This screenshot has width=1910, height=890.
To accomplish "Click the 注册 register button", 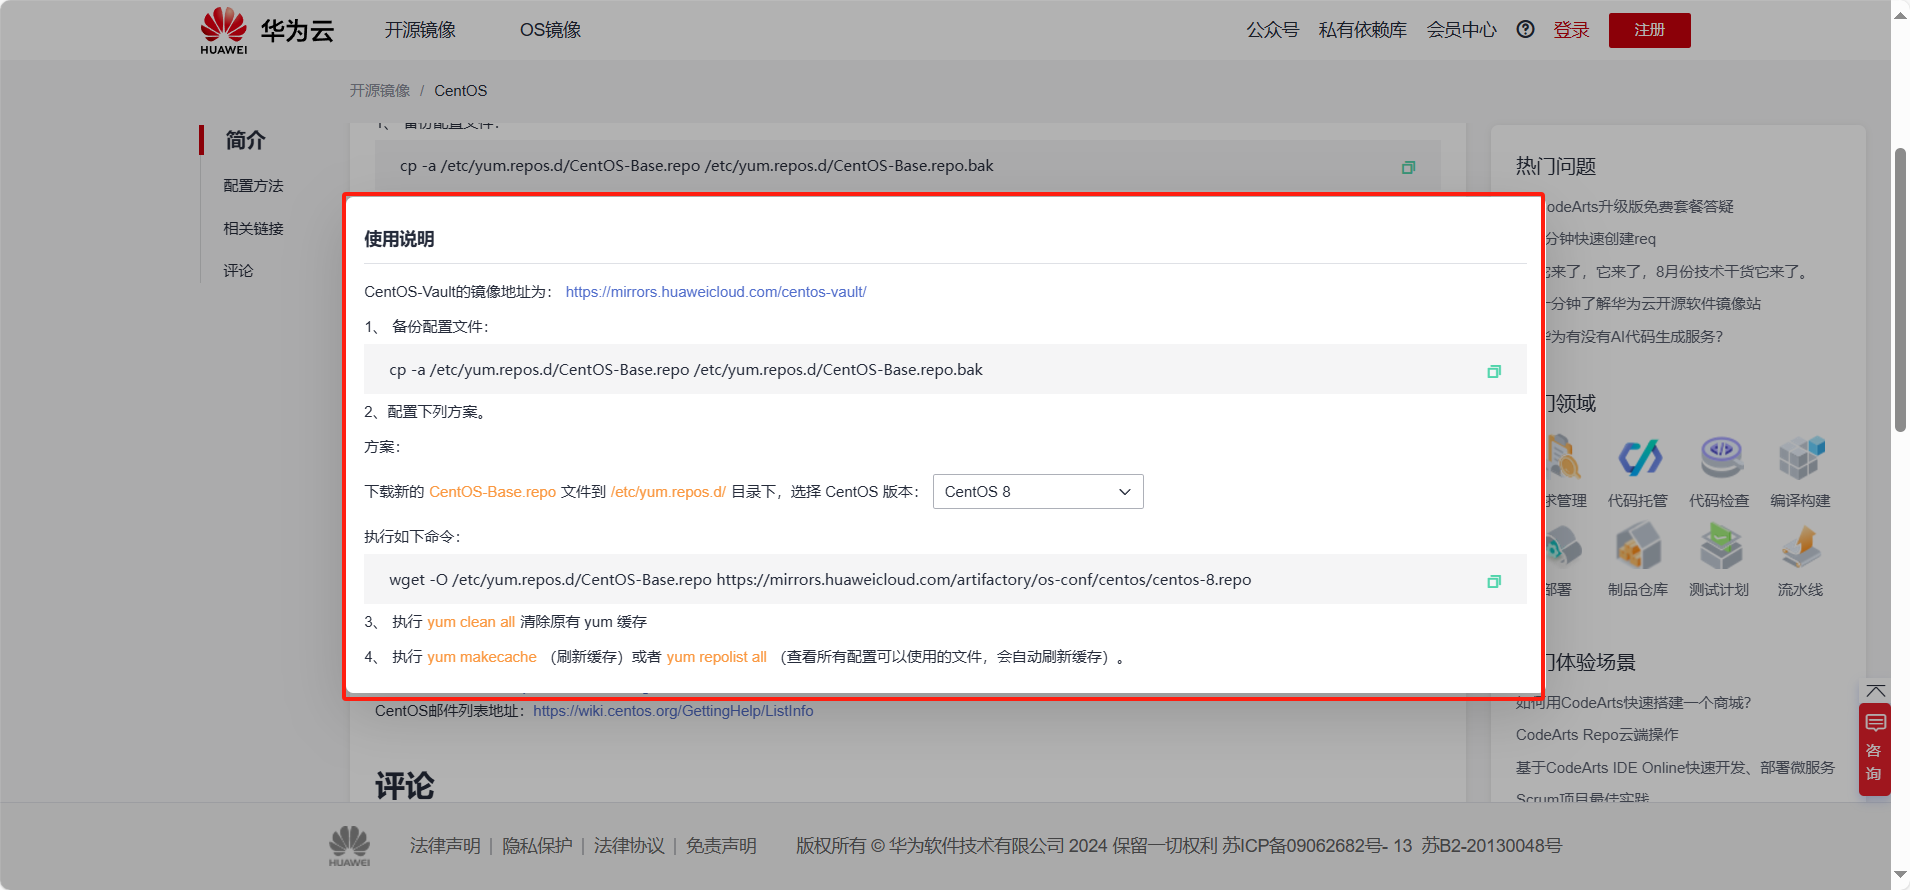I will tap(1649, 30).
